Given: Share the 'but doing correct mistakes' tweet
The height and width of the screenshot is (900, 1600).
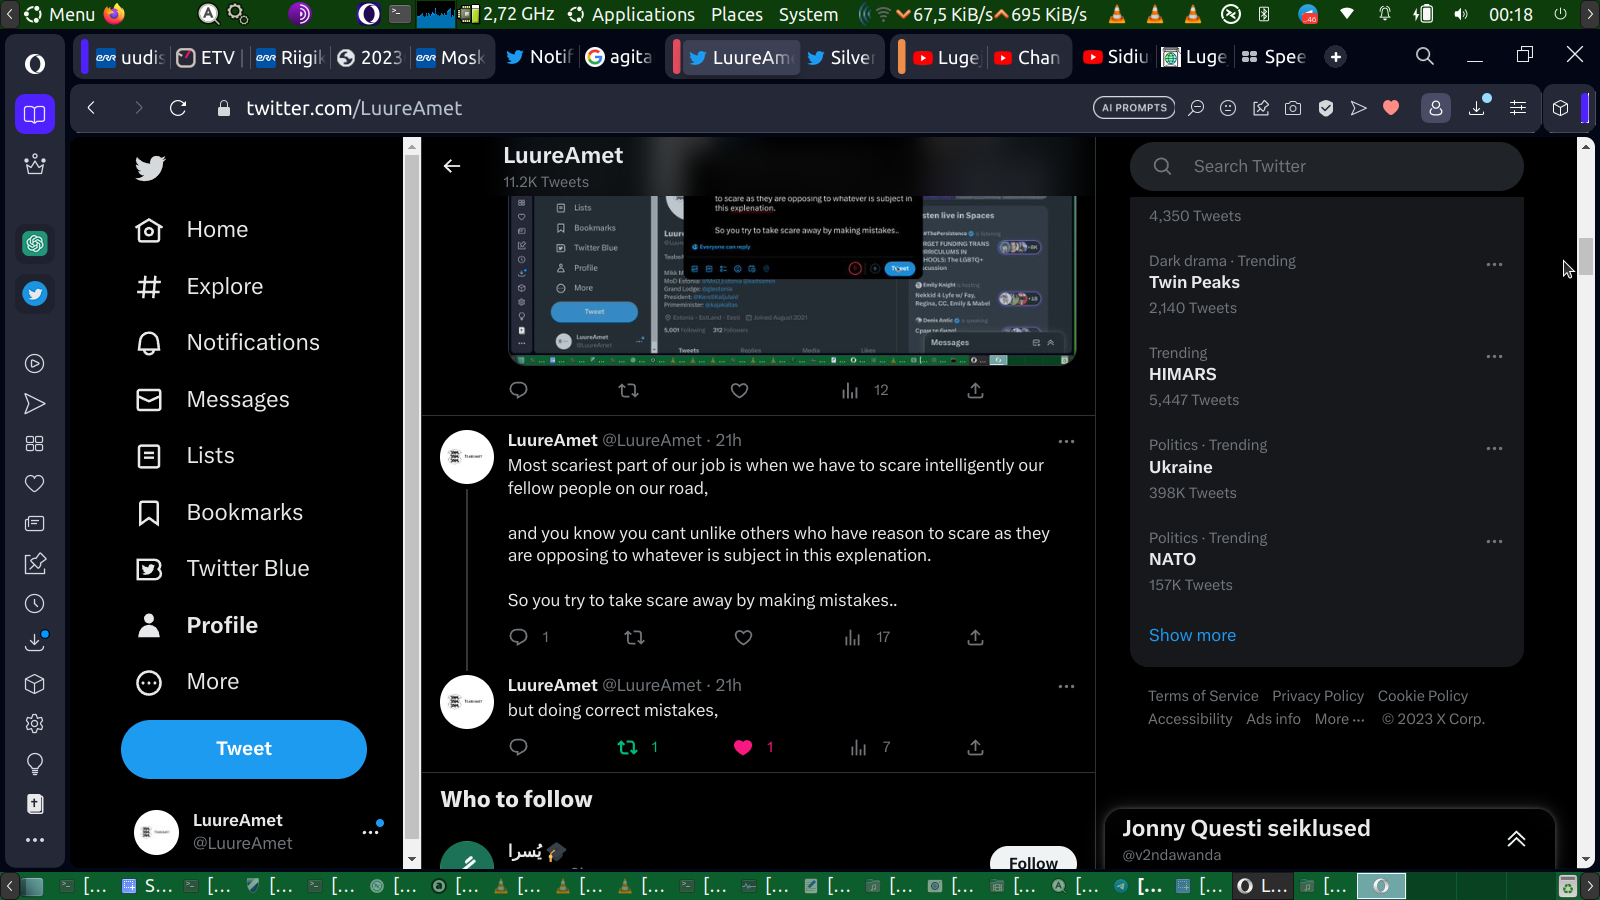Looking at the screenshot, I should click(975, 747).
